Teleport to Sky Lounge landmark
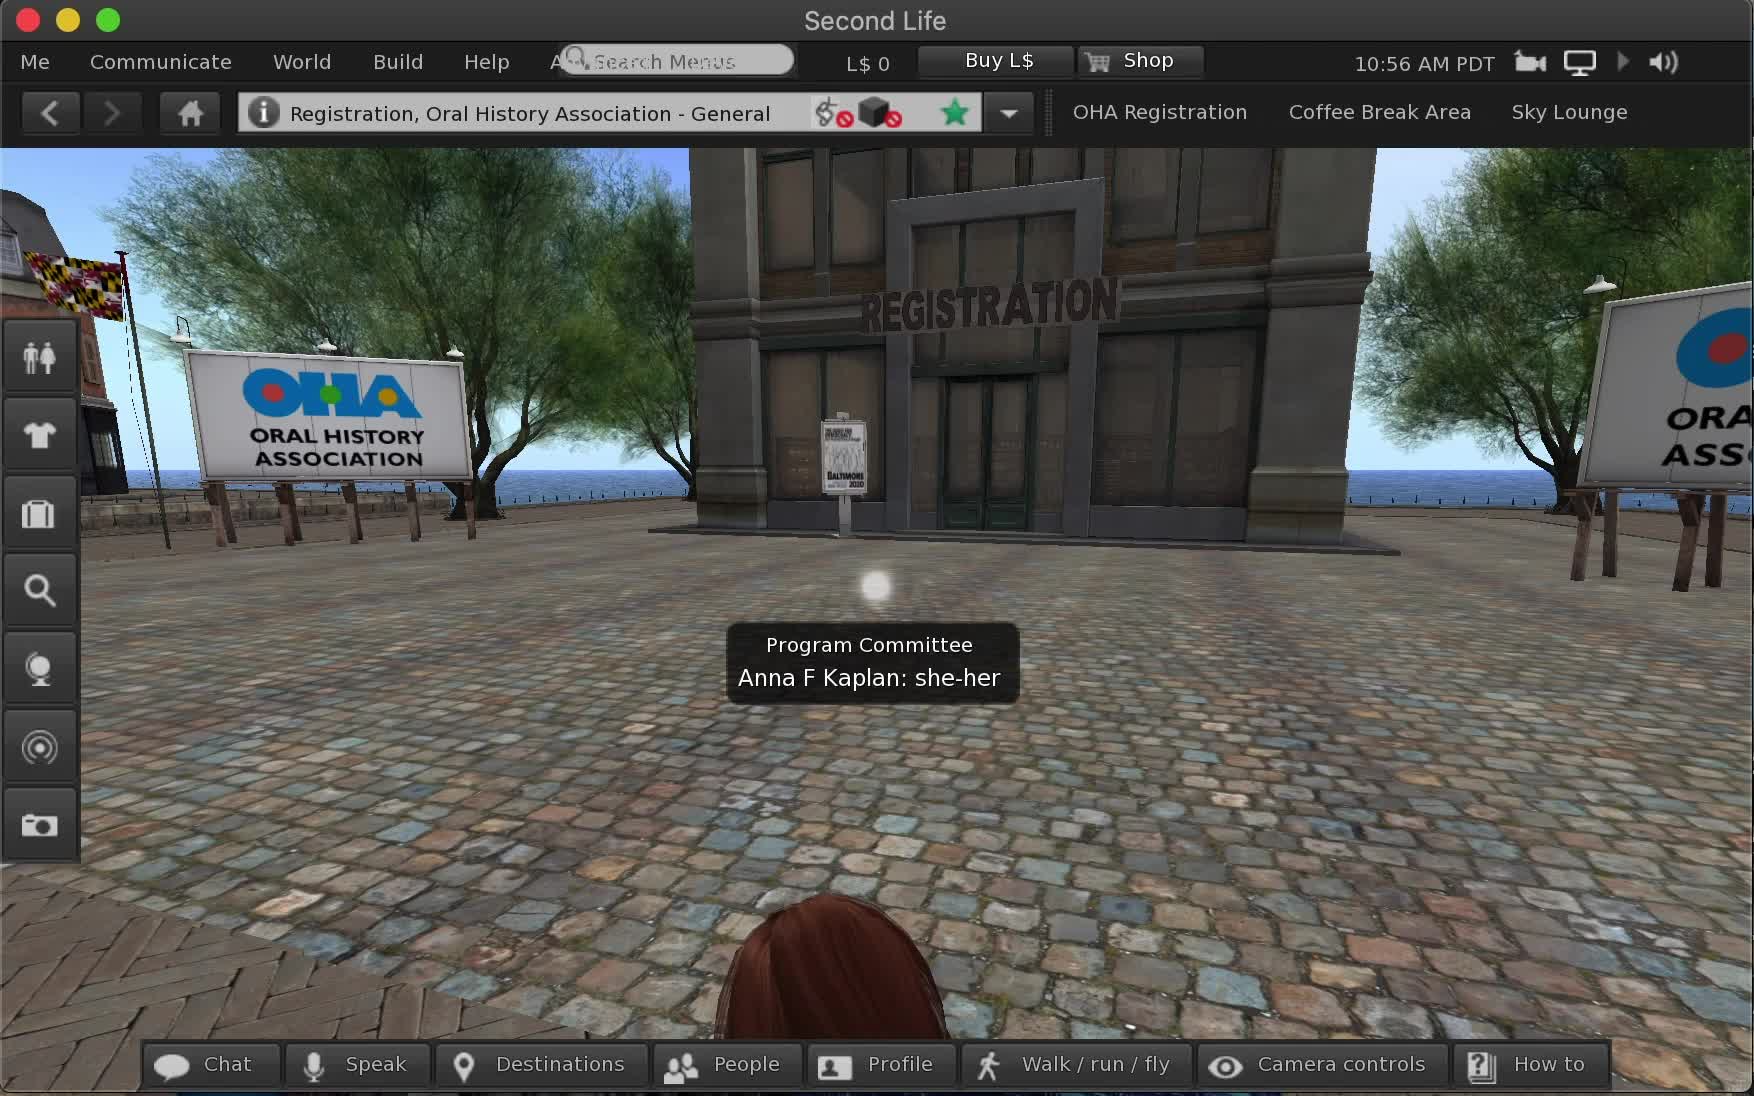1754x1096 pixels. click(1569, 112)
